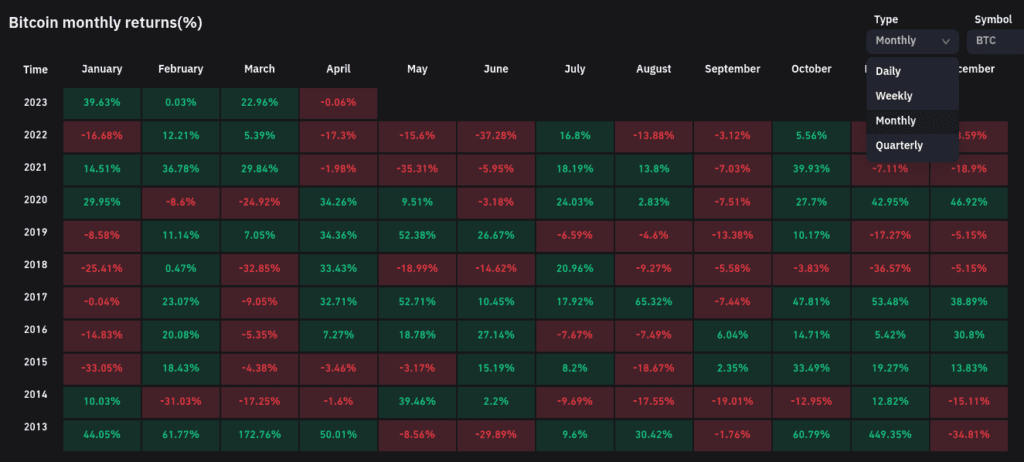Click the Time column header
This screenshot has width=1024, height=462.
click(35, 69)
